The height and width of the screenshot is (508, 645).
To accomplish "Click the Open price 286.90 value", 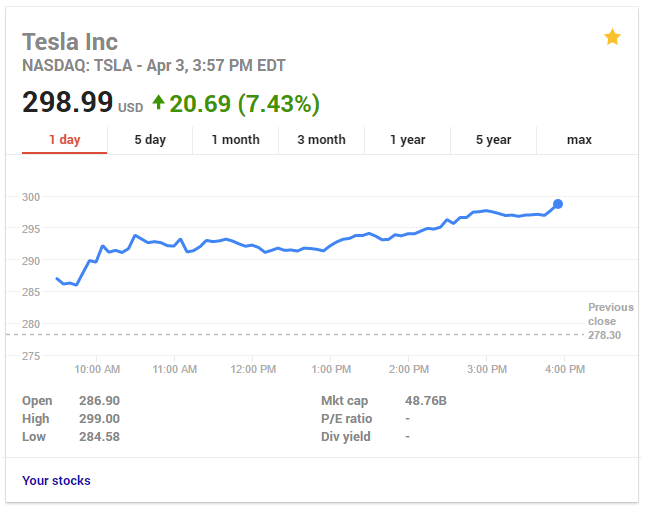I will (x=100, y=400).
